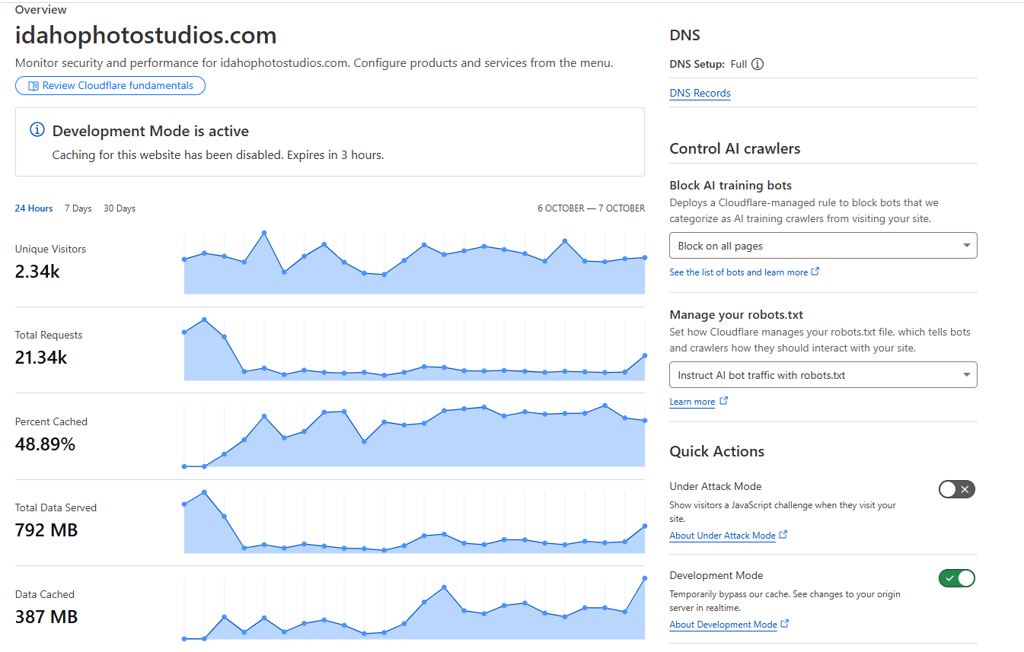Click the Development Mode info circle icon

pos(37,130)
